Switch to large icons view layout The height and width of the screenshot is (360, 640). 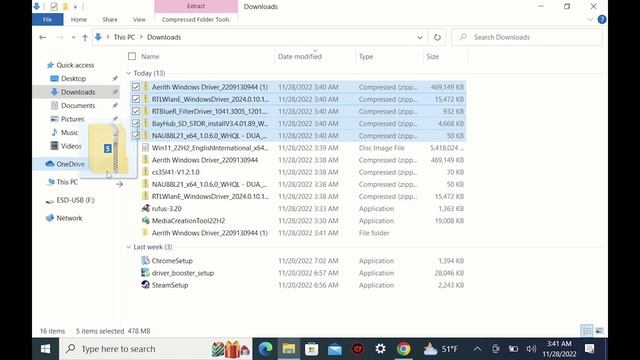tap(599, 331)
